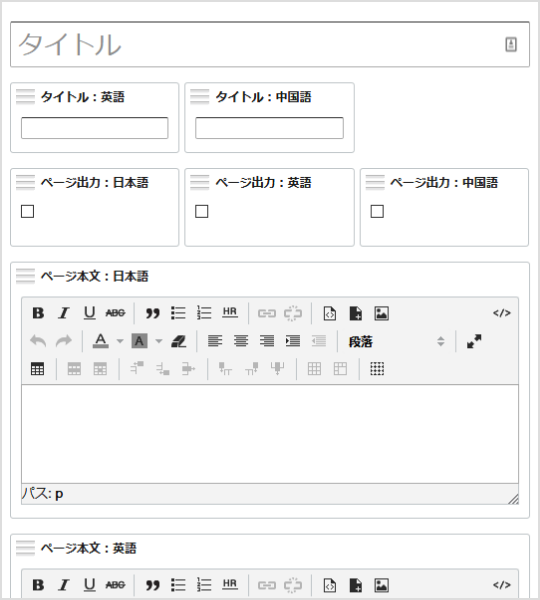This screenshot has height=600, width=540.
Task: Grab drag handle of ページ本文:日本語
Action: point(25,276)
